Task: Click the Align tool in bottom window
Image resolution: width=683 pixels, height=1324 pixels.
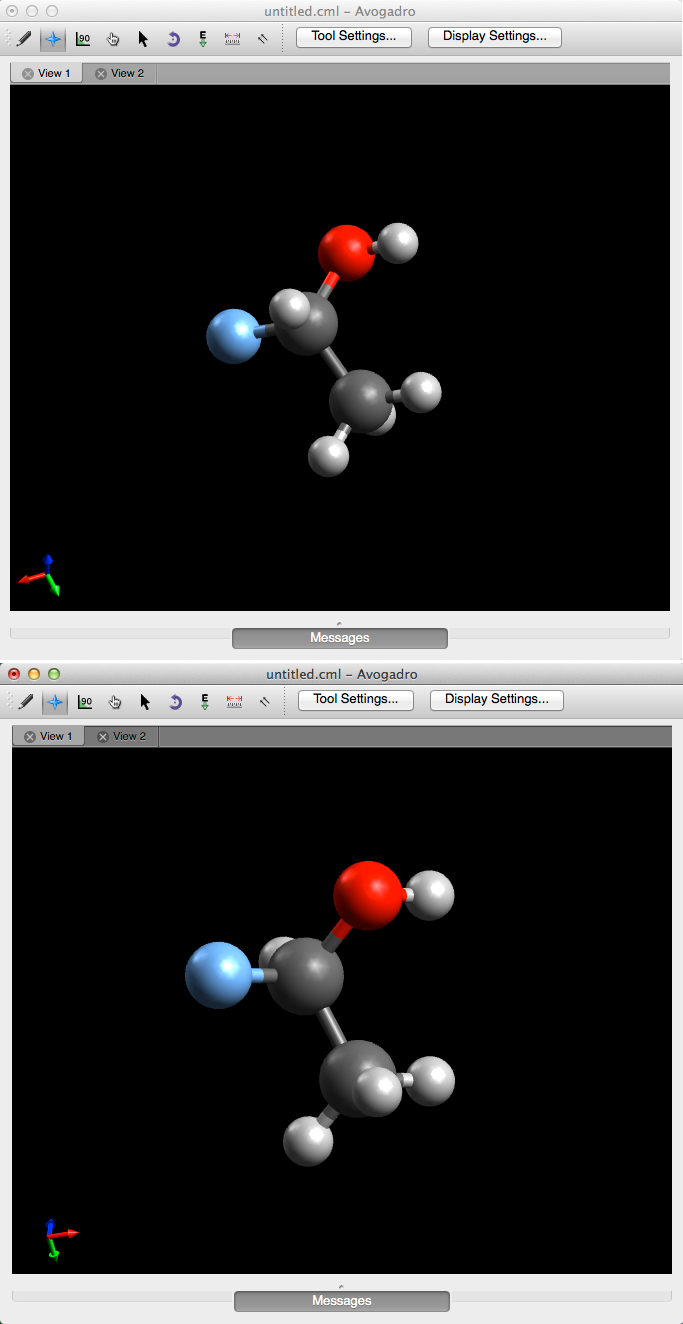Action: [x=264, y=701]
